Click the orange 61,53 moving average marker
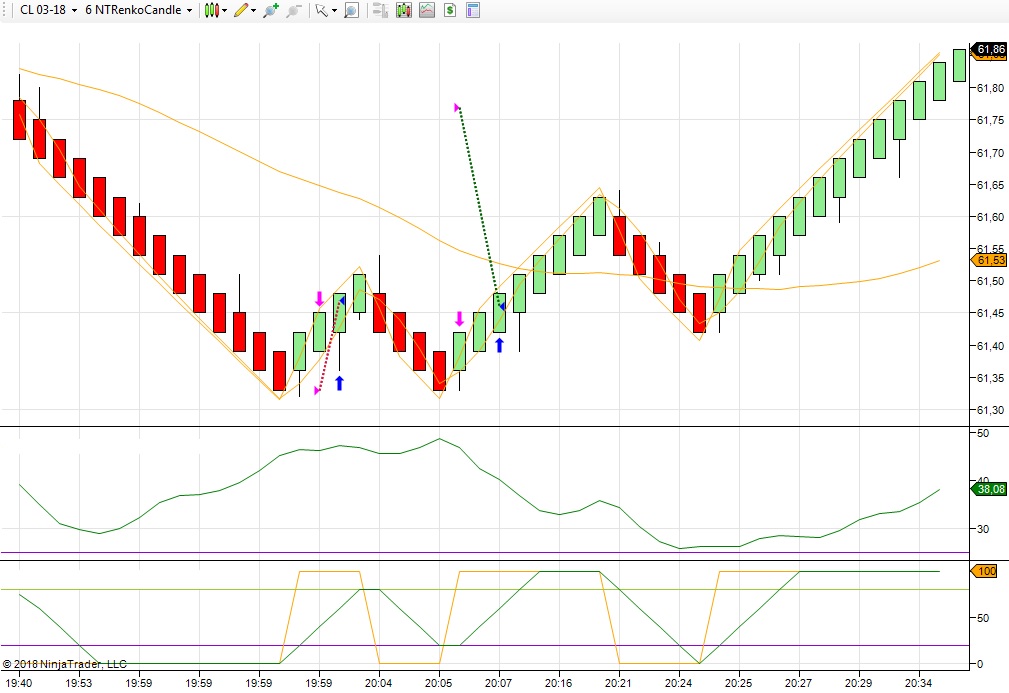Screen dimensions: 1009x693 [x=989, y=260]
